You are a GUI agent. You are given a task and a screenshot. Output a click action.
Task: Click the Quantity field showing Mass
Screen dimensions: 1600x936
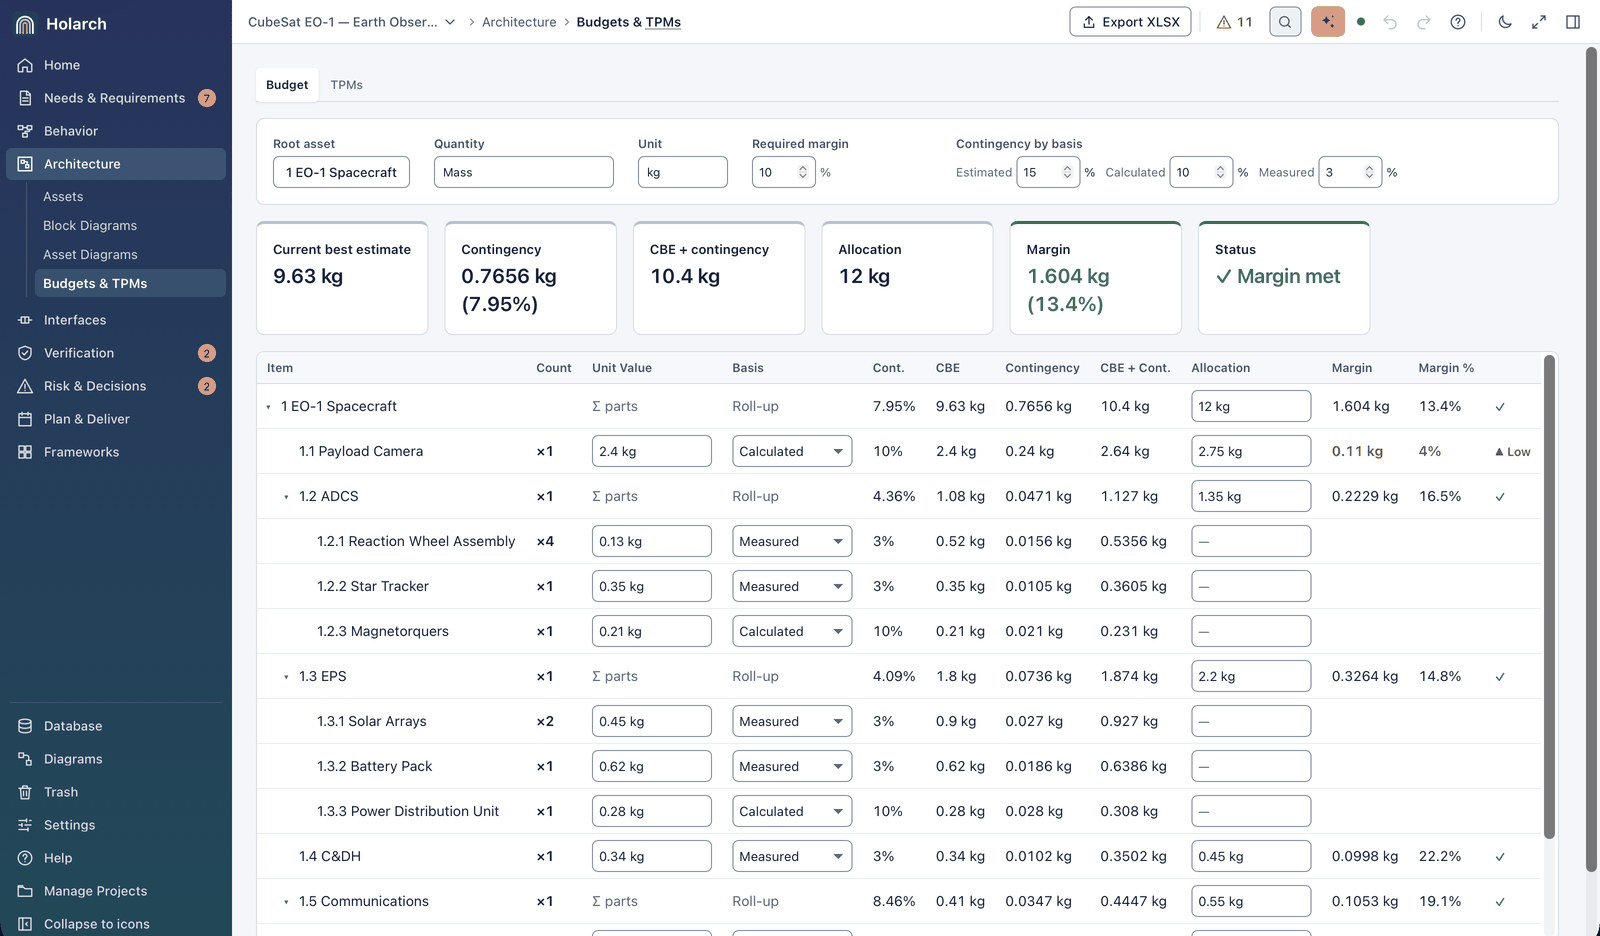[524, 172]
